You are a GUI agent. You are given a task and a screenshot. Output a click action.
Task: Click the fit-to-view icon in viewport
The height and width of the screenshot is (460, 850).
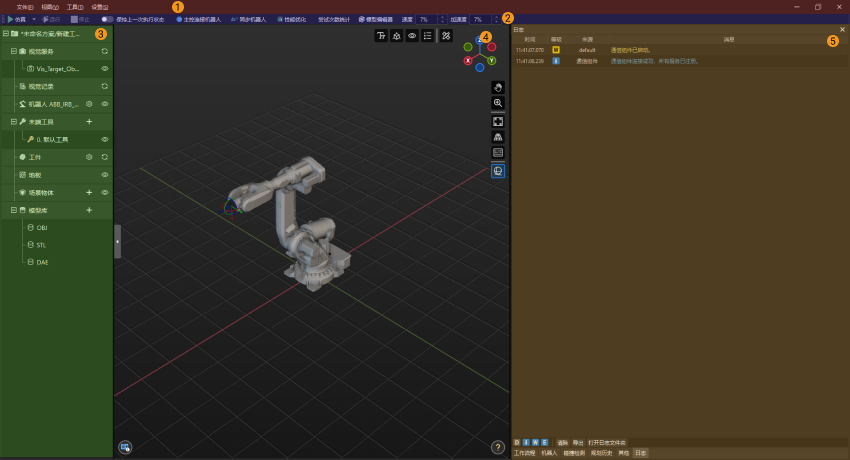[498, 121]
